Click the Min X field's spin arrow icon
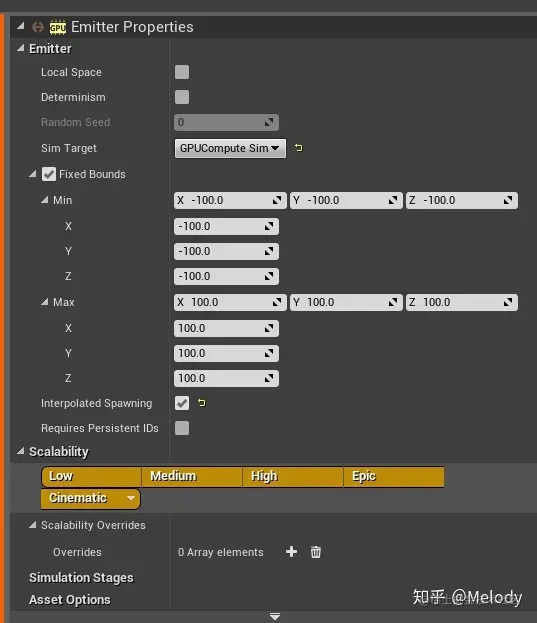 pos(269,226)
